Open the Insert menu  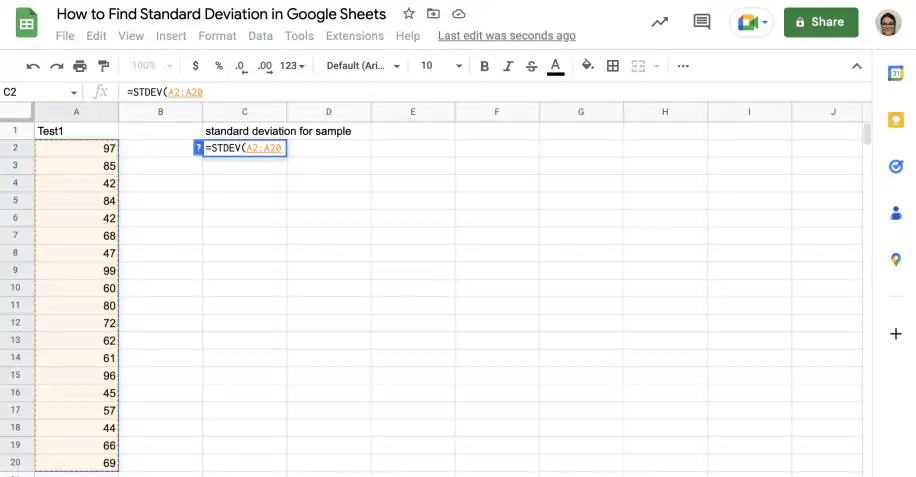coord(171,36)
